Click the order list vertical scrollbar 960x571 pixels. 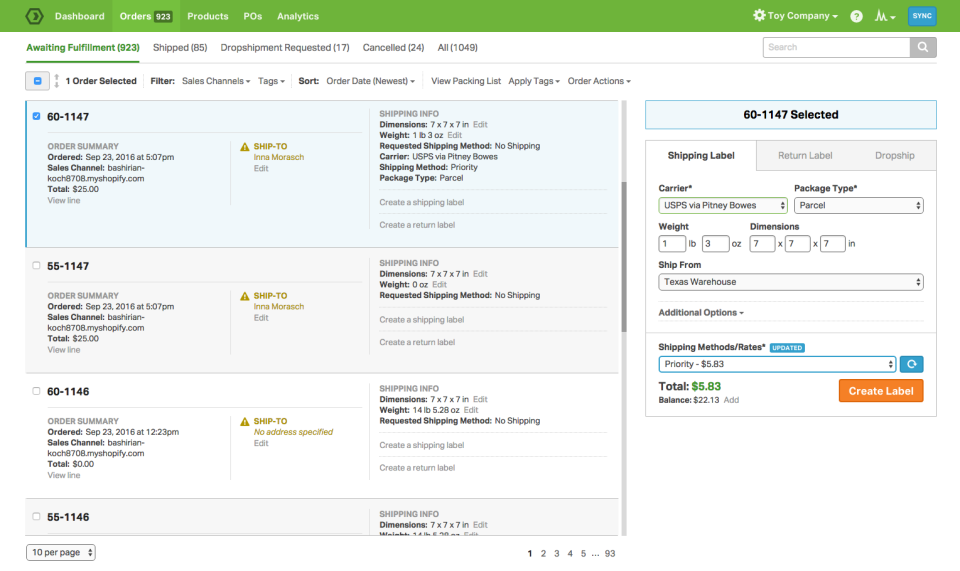[624, 257]
